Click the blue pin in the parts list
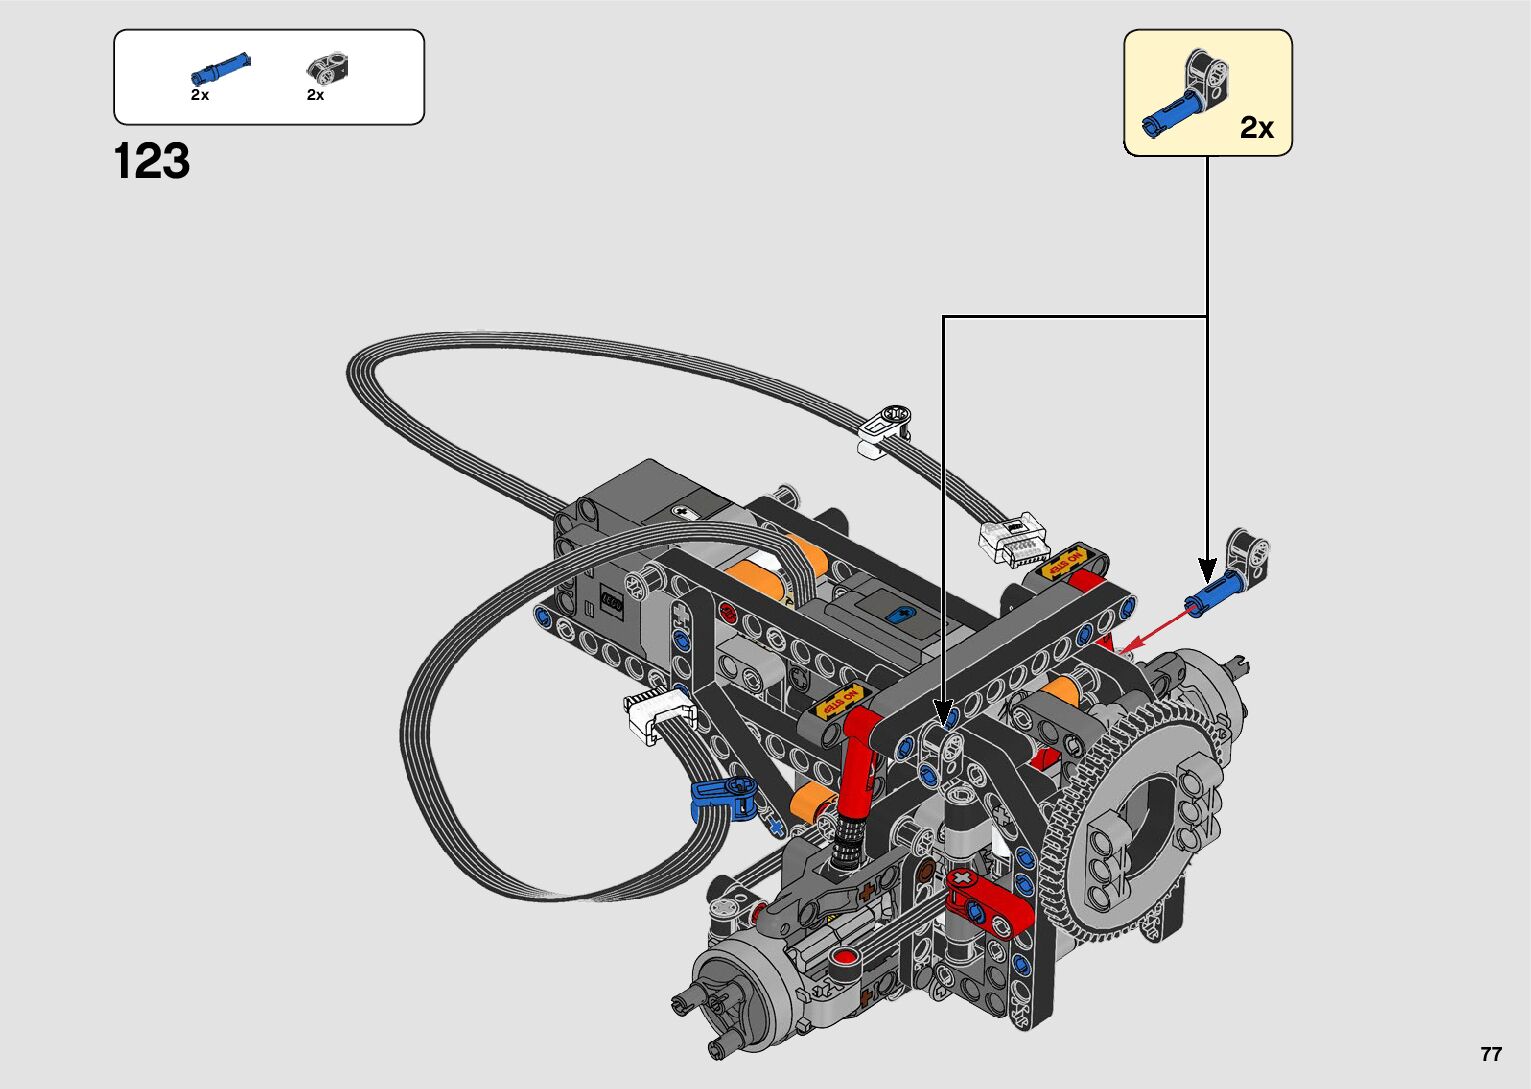This screenshot has height=1089, width=1531. tap(220, 69)
